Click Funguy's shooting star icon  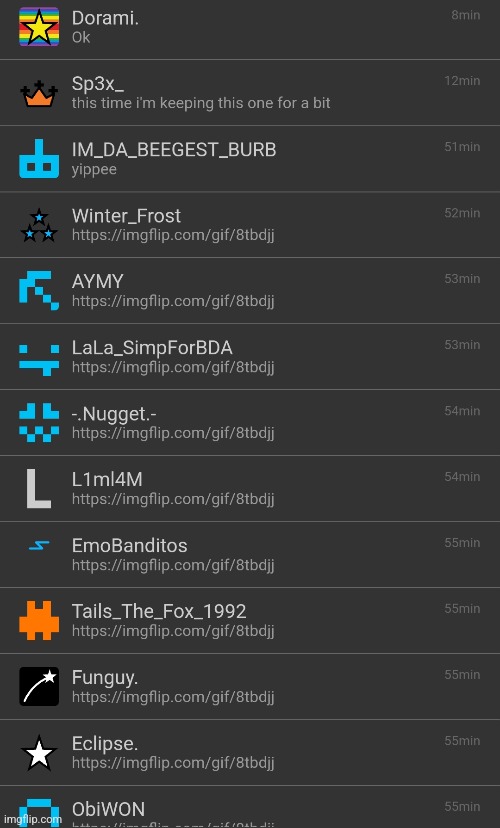click(39, 686)
